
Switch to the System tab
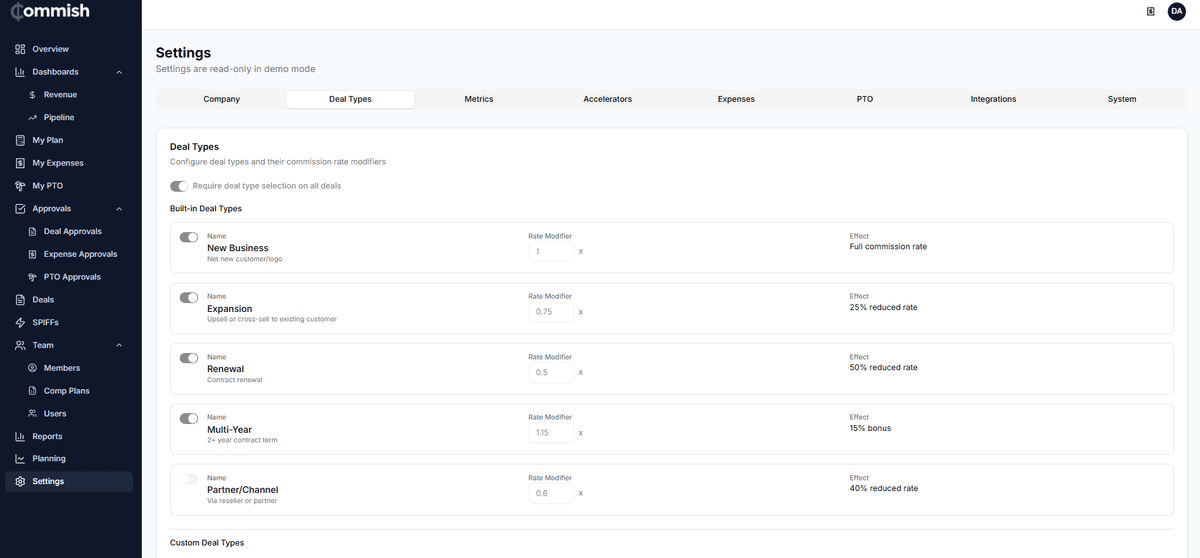tap(1122, 99)
